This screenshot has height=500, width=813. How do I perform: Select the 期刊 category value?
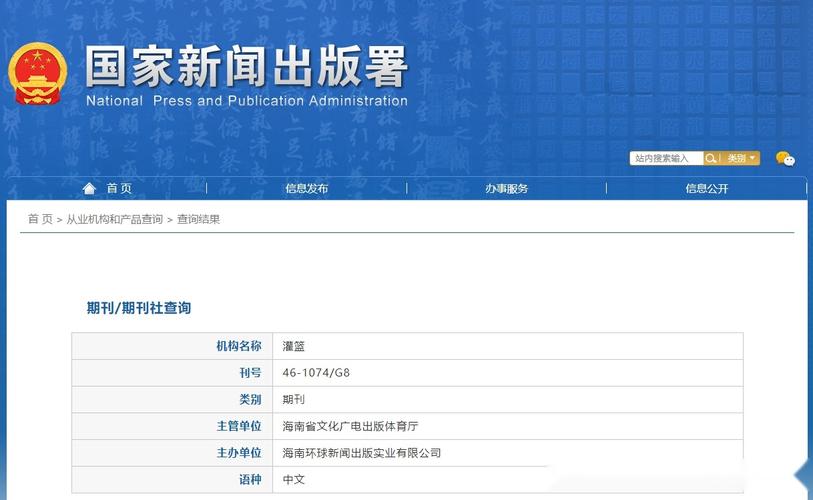pyautogui.click(x=293, y=399)
